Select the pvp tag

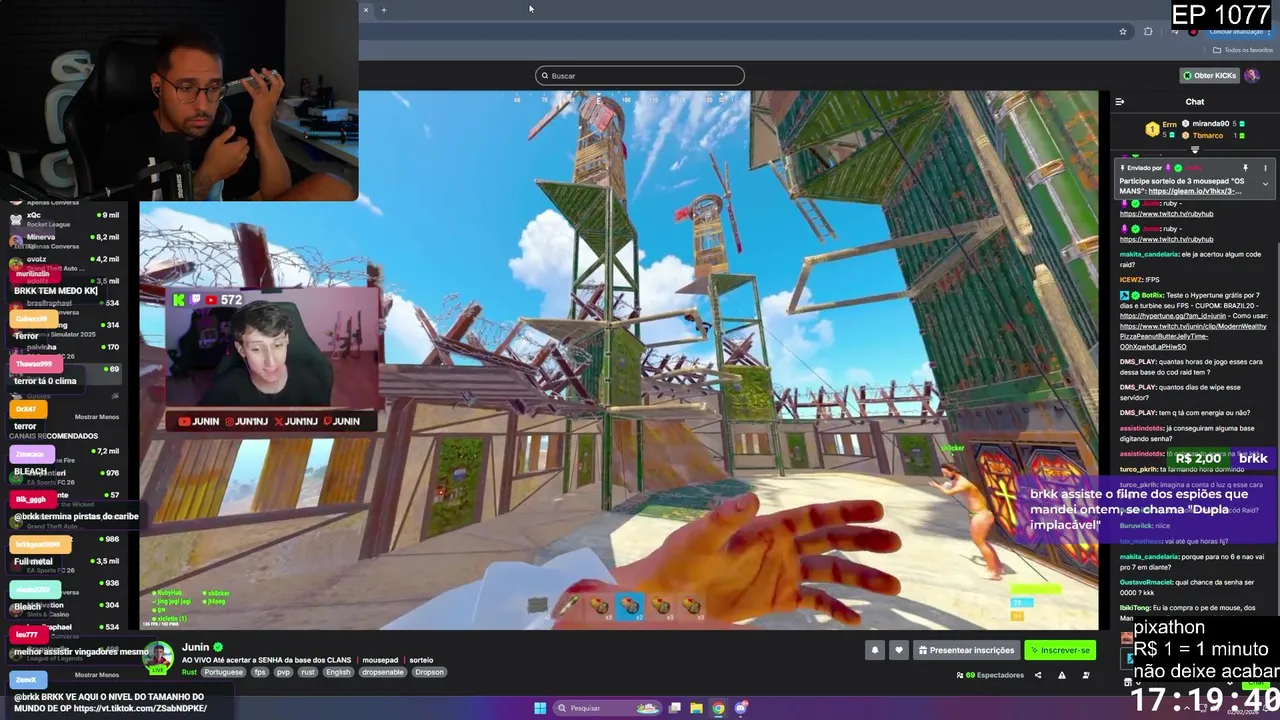[x=283, y=672]
